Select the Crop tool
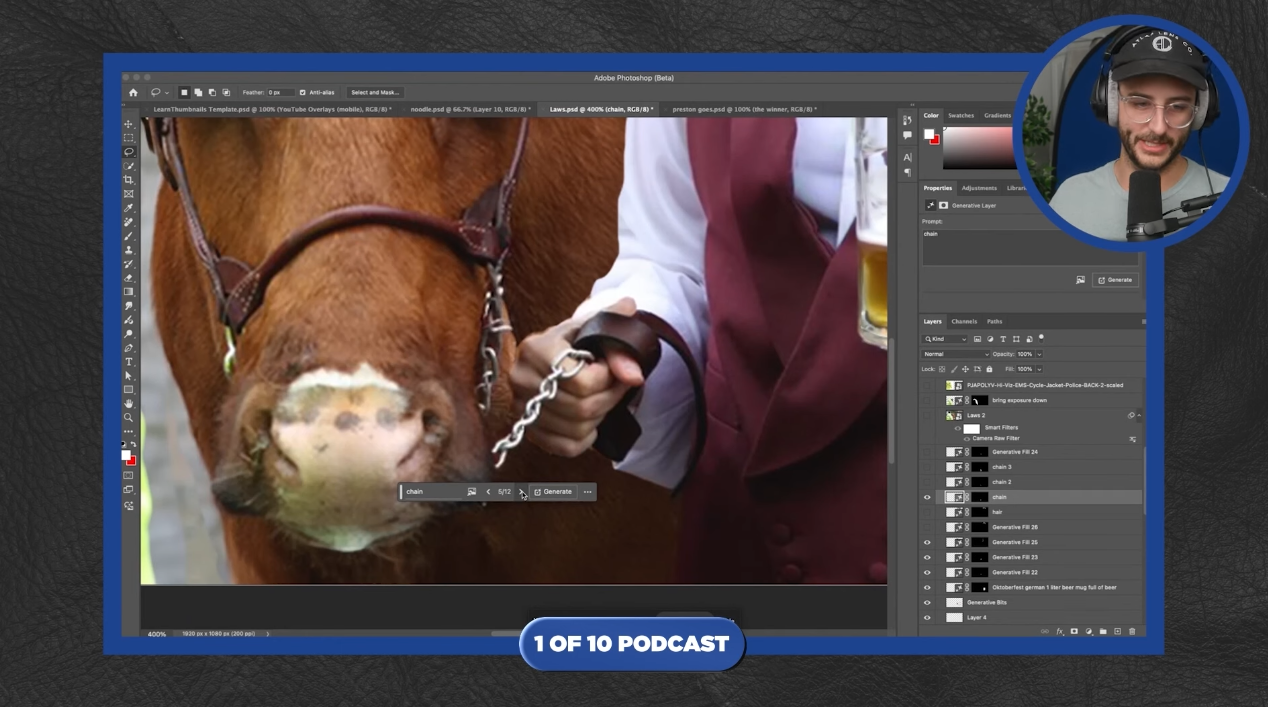Image resolution: width=1268 pixels, height=707 pixels. click(x=128, y=180)
